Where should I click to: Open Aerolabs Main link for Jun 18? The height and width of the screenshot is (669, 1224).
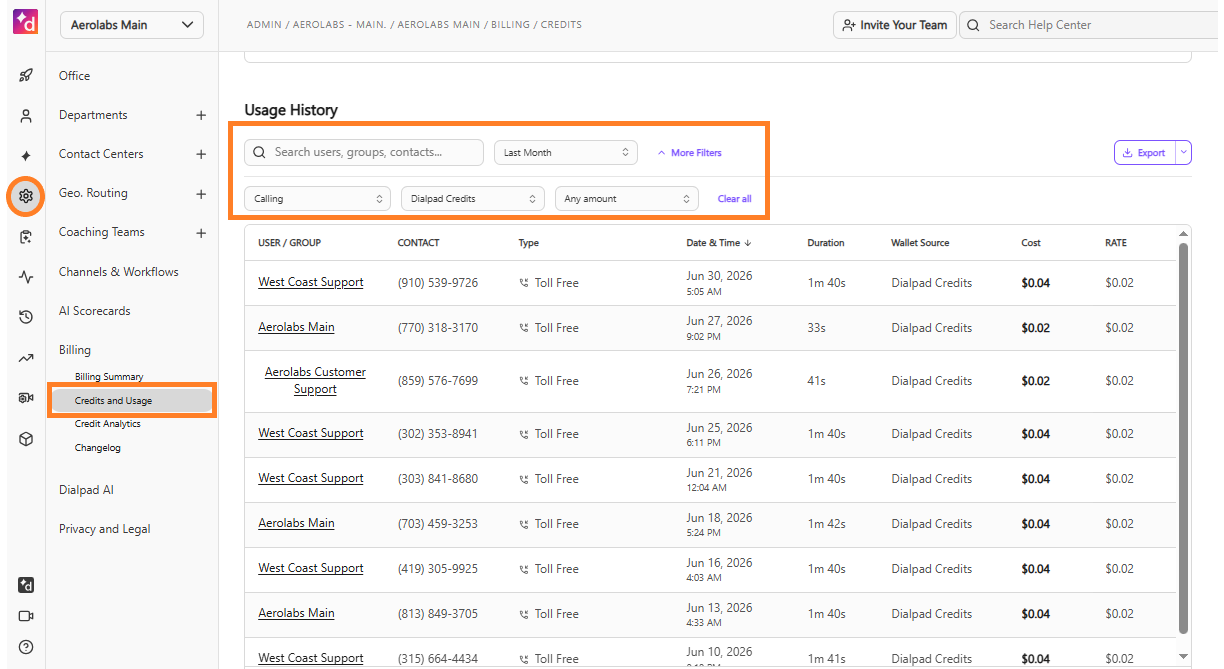[x=296, y=523]
